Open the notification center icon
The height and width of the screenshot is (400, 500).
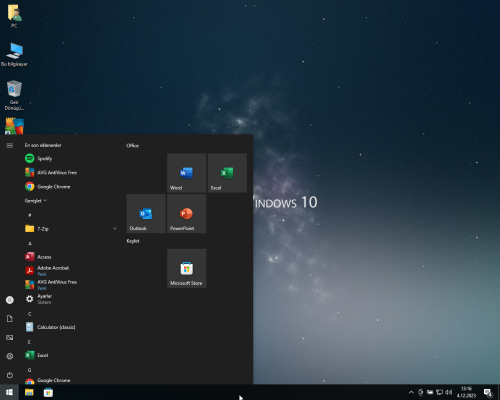(488, 392)
